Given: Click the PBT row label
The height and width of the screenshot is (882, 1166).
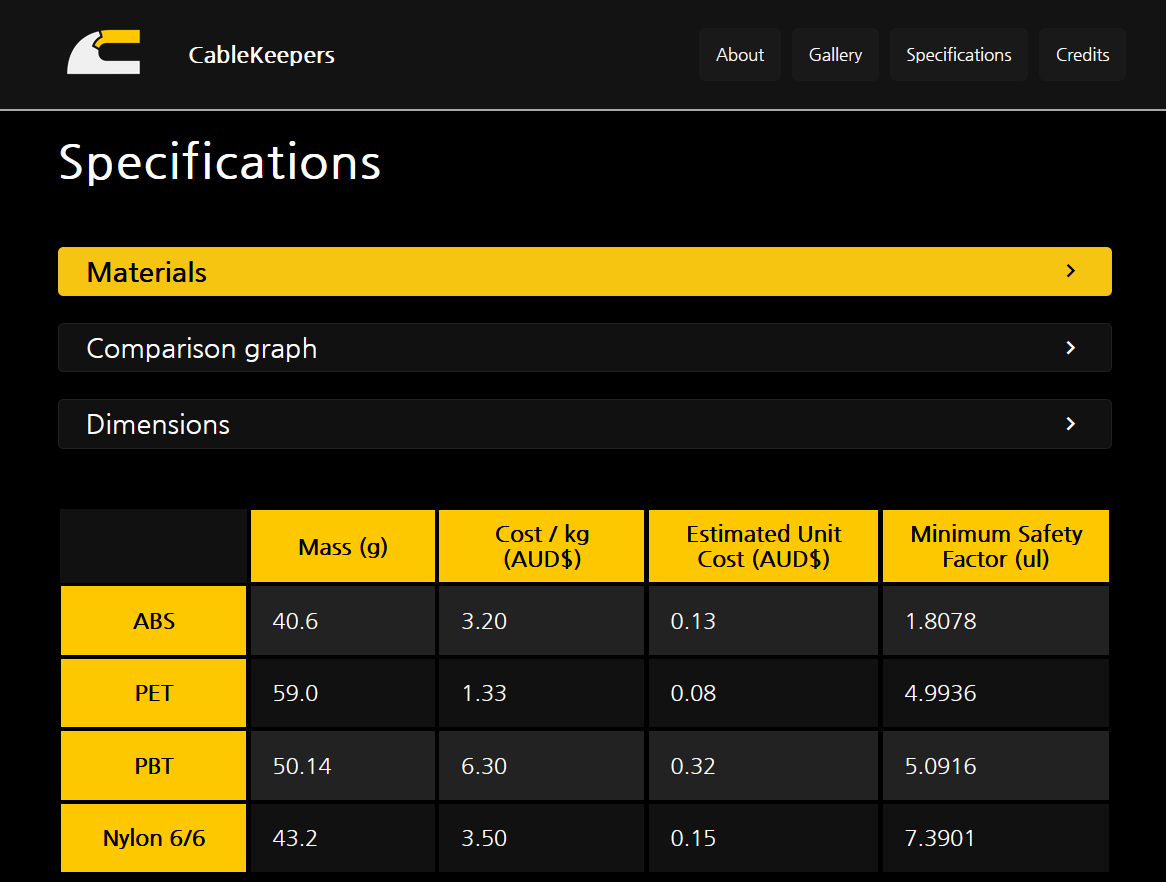Looking at the screenshot, I should tap(154, 766).
